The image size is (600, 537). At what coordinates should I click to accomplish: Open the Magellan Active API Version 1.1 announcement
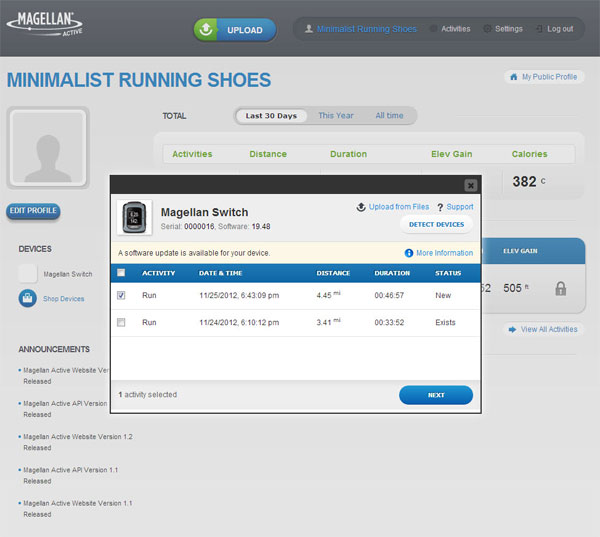pyautogui.click(x=70, y=475)
